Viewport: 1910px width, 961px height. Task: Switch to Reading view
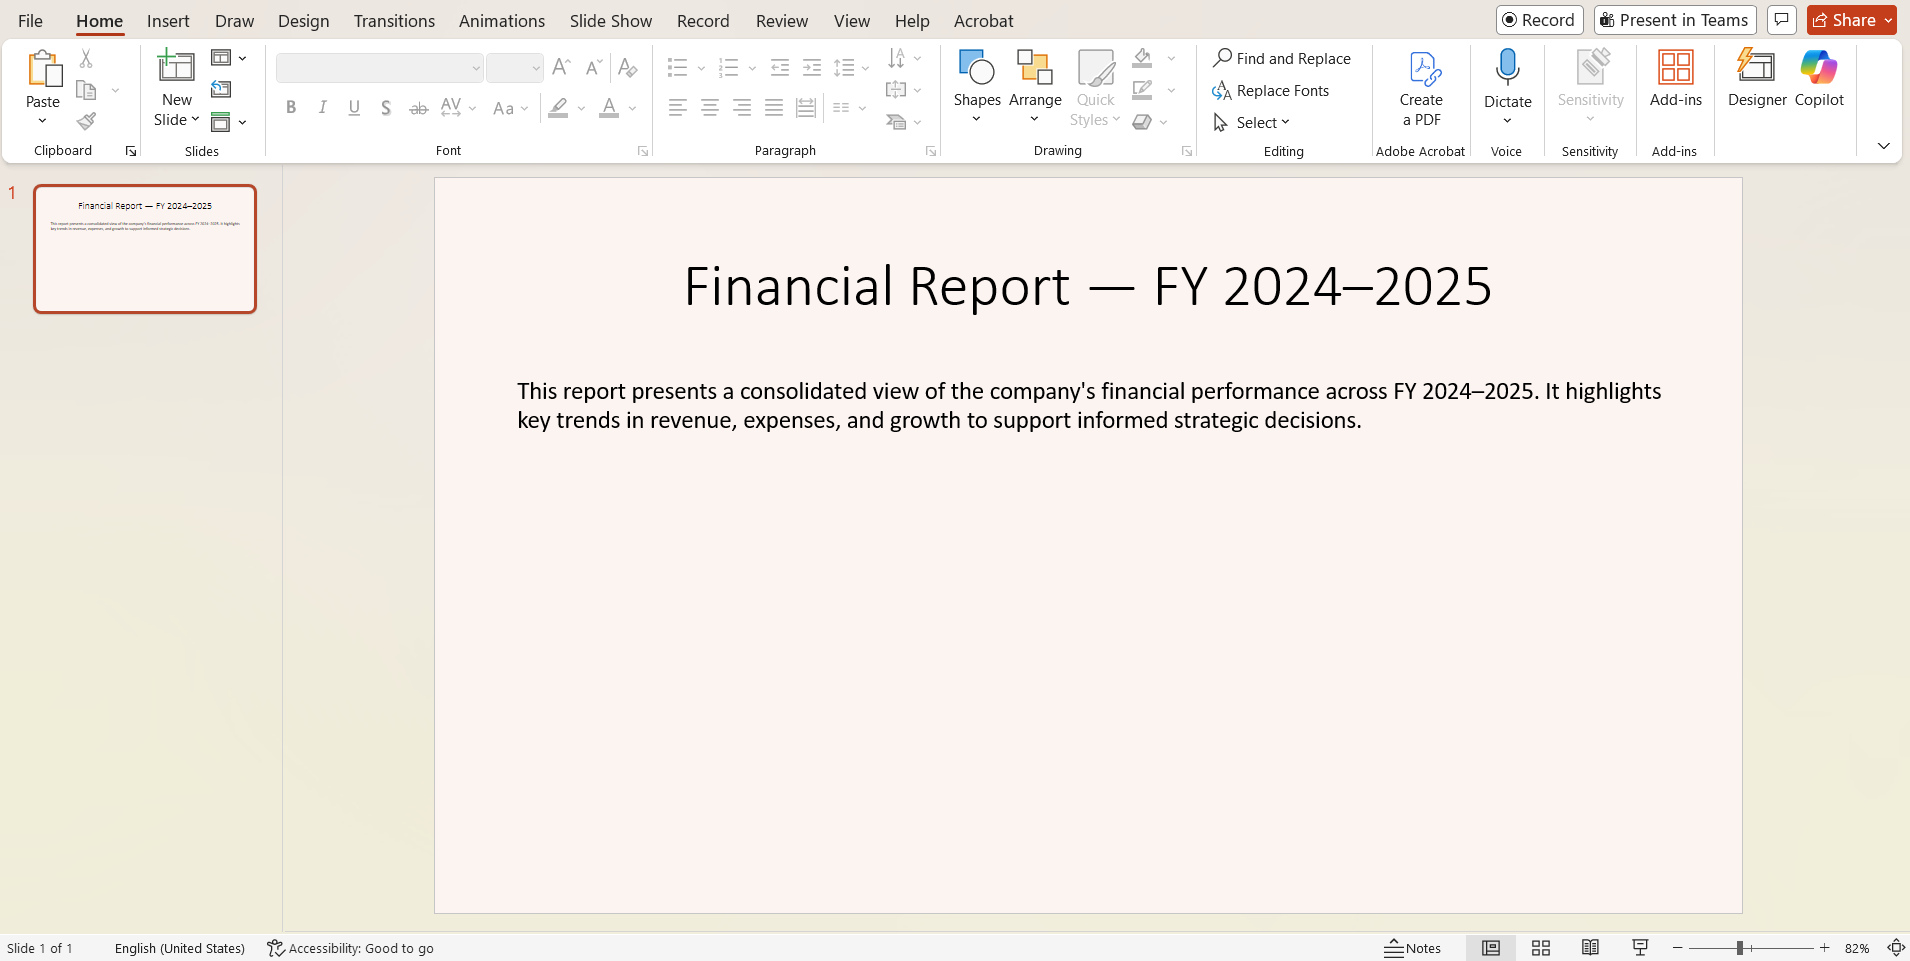(1590, 948)
